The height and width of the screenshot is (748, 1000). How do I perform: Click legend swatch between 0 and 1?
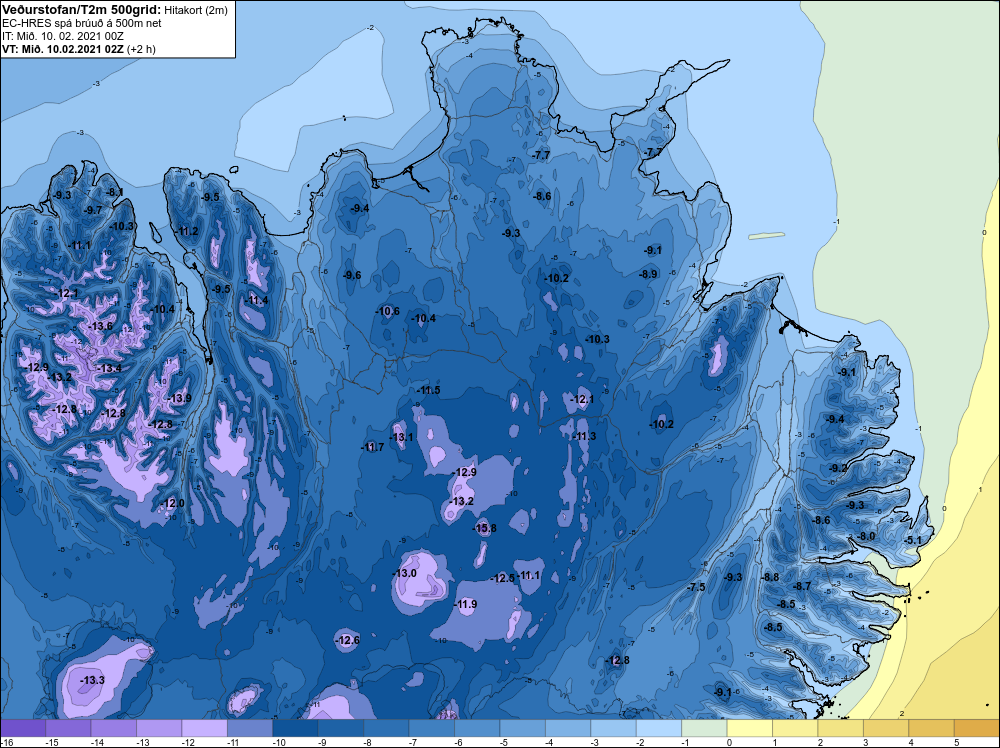(750, 728)
